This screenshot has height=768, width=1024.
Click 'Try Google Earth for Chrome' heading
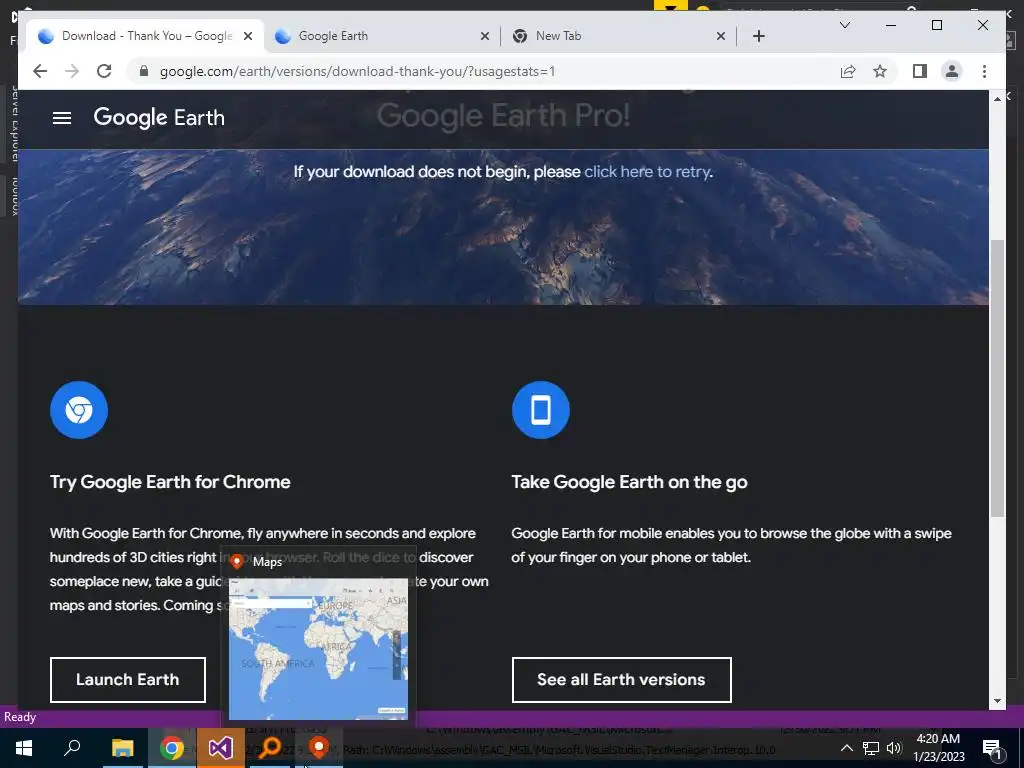pyautogui.click(x=170, y=482)
